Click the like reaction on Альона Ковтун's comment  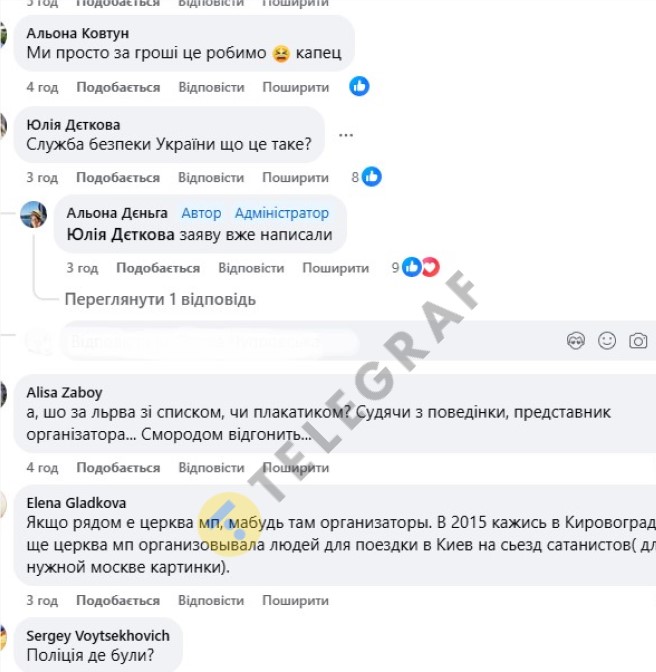[x=359, y=86]
